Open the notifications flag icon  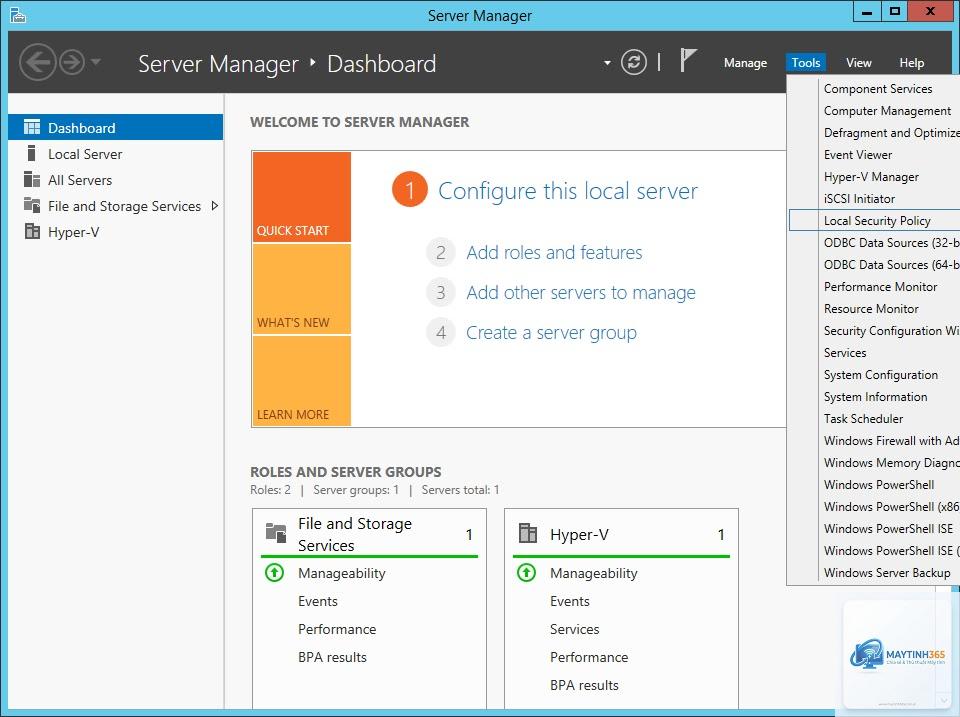coord(688,61)
